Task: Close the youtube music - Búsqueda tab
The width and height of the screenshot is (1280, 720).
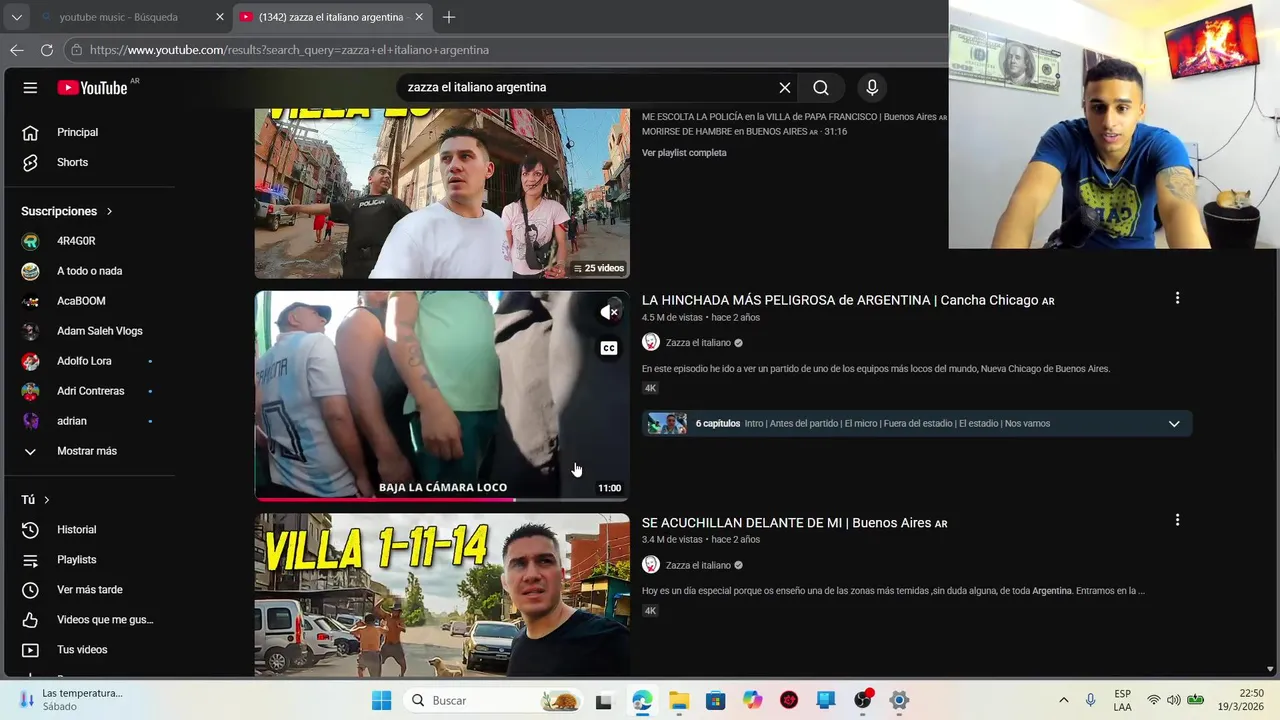Action: [220, 17]
